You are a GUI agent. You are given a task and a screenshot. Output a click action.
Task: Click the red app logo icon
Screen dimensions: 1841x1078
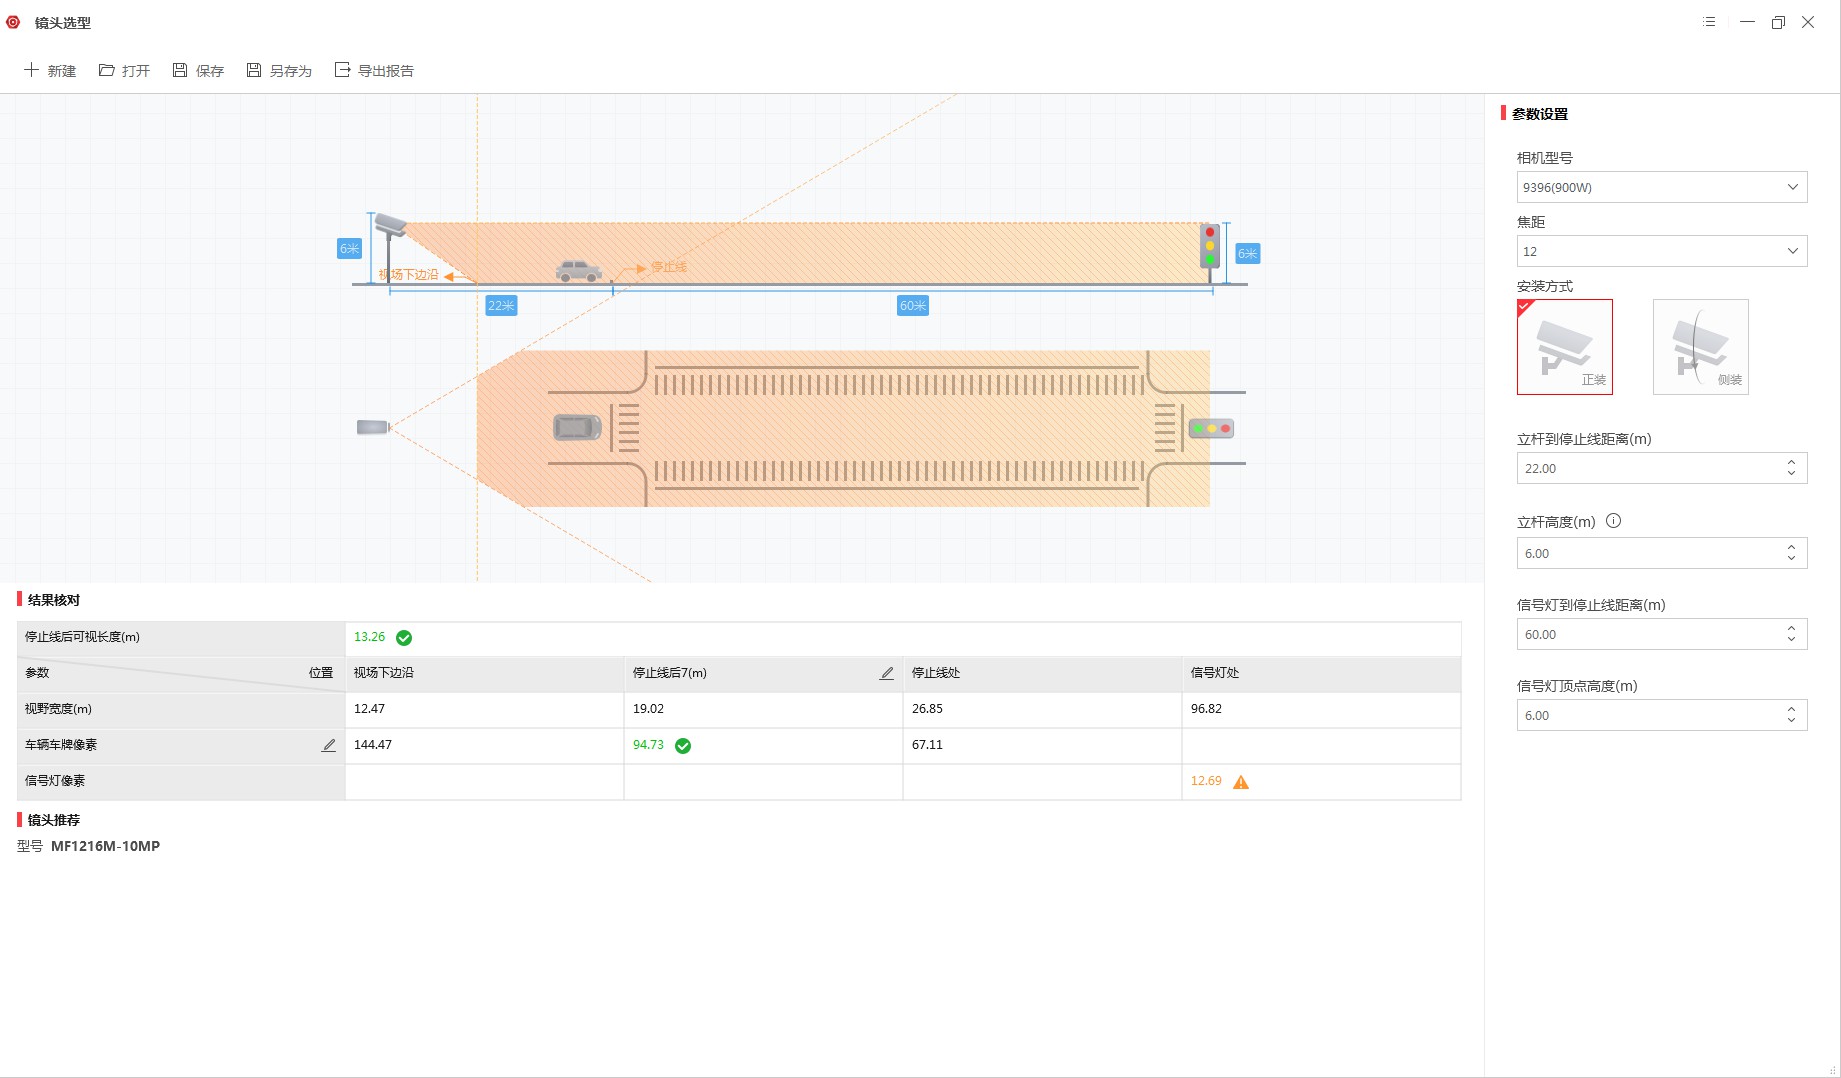13,22
